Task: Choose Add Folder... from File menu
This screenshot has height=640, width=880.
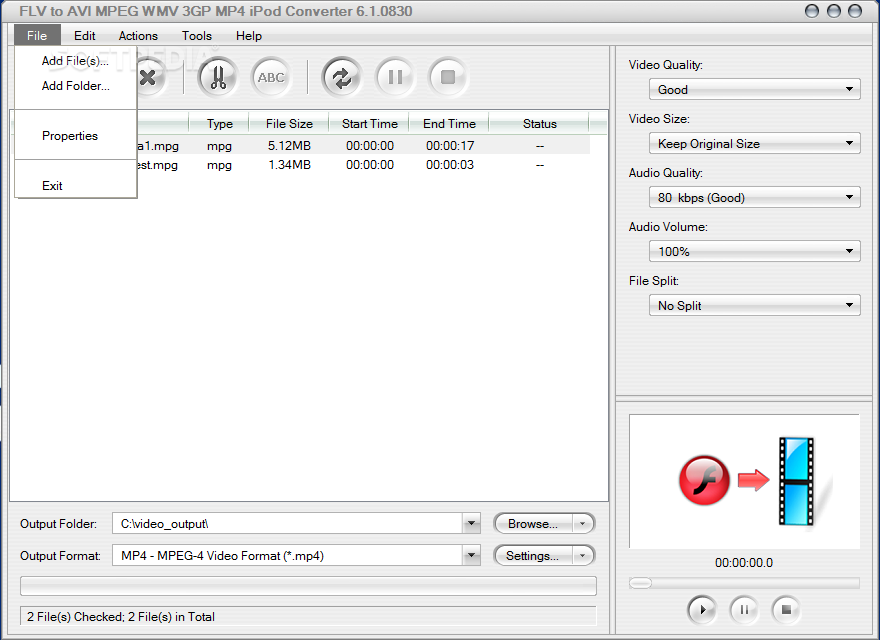Action: point(75,85)
